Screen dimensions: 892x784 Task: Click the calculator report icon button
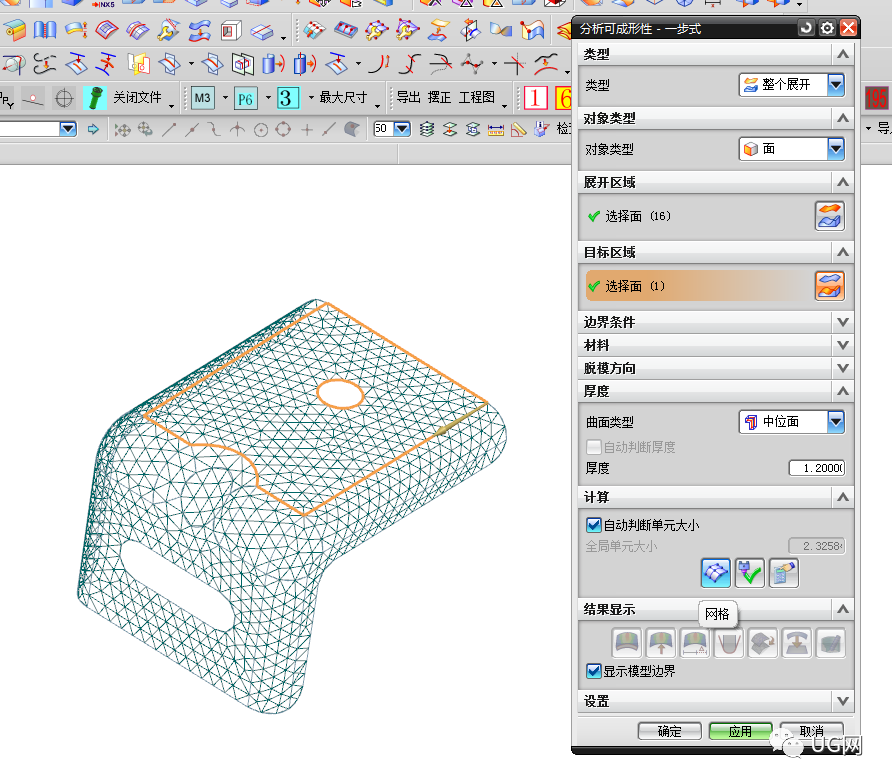tap(784, 572)
